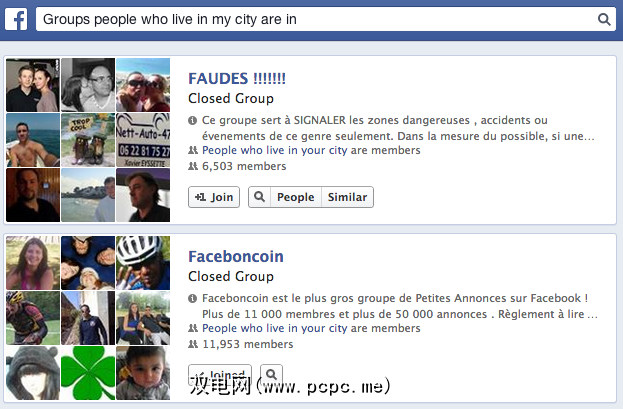Viewport: 623px width, 409px height.
Task: Click members icon beside 11,953 members
Action: click(x=193, y=344)
